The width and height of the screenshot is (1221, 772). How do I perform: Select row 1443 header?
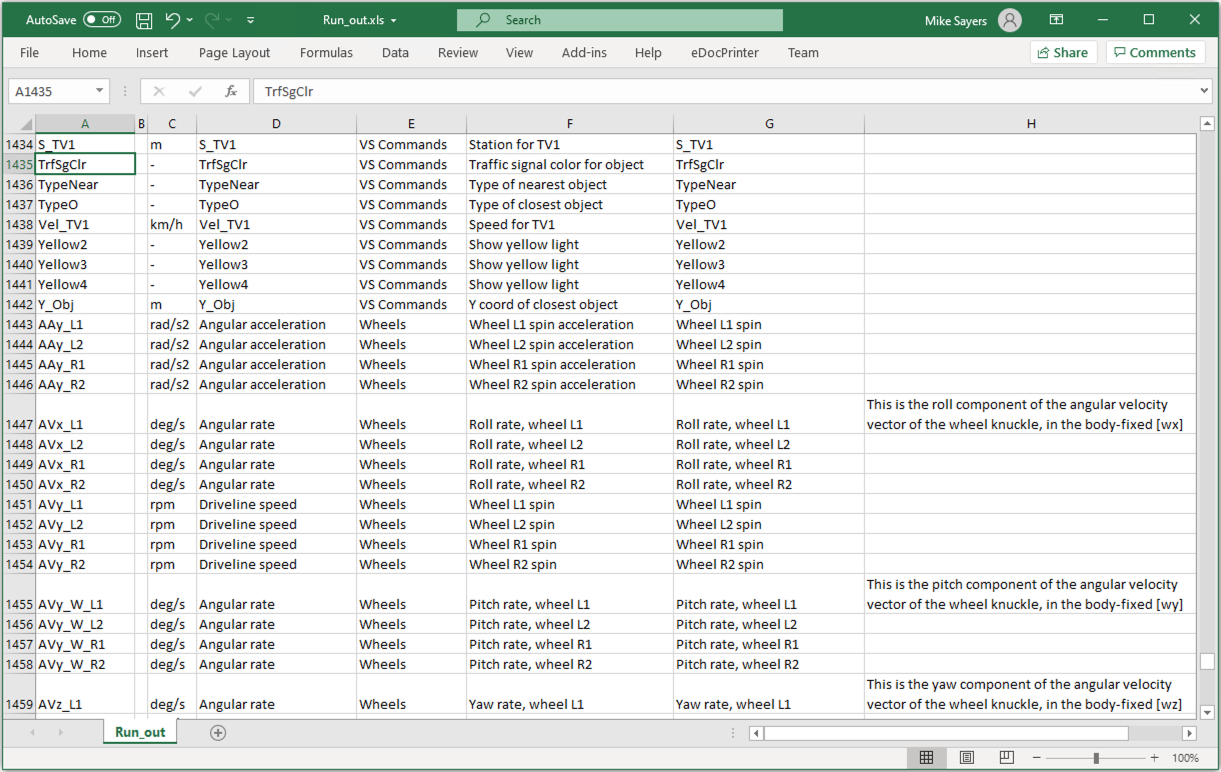18,324
